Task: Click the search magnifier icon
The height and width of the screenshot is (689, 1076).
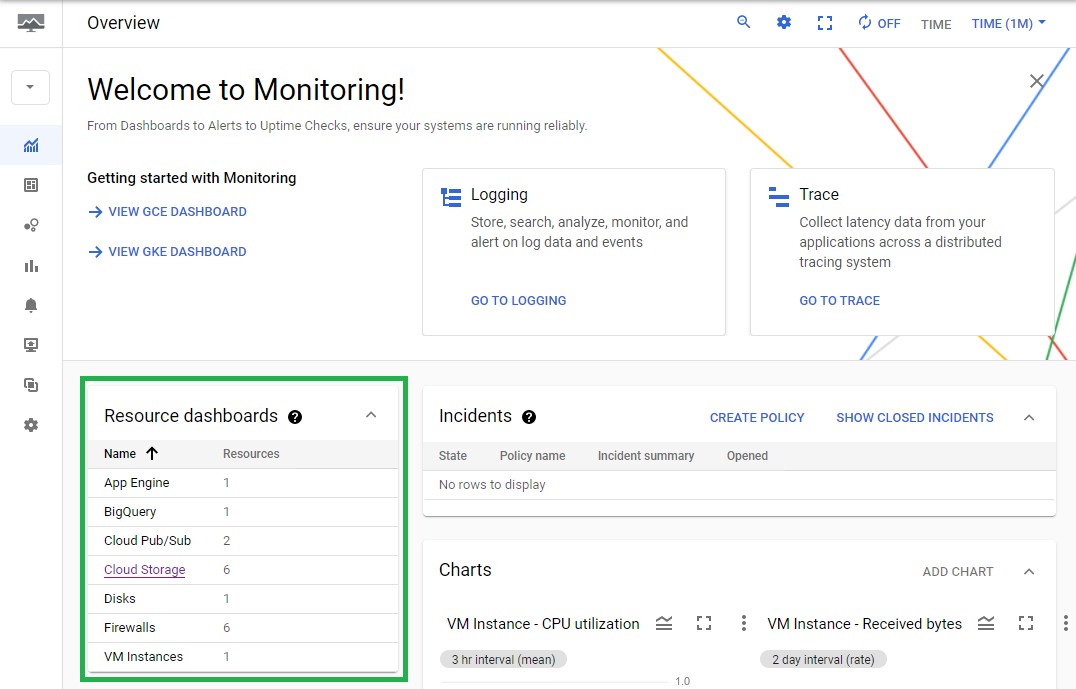Action: (x=743, y=22)
